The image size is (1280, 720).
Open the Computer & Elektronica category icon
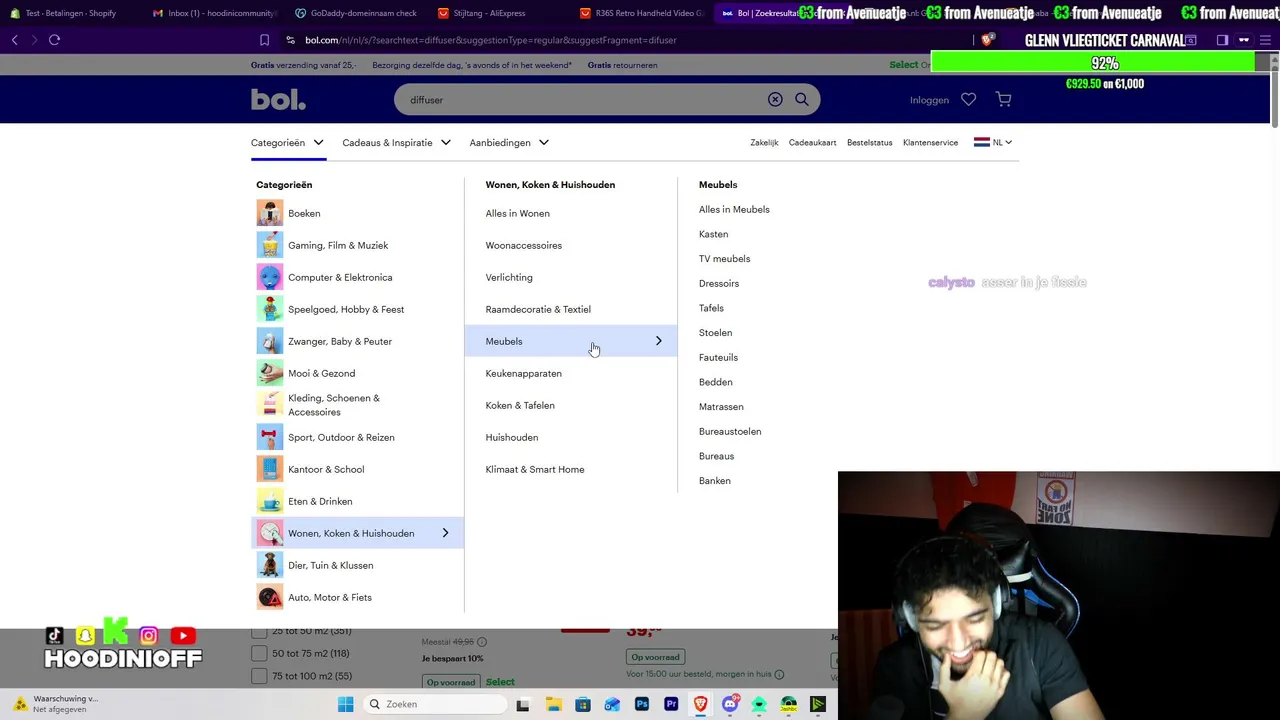[x=270, y=277]
